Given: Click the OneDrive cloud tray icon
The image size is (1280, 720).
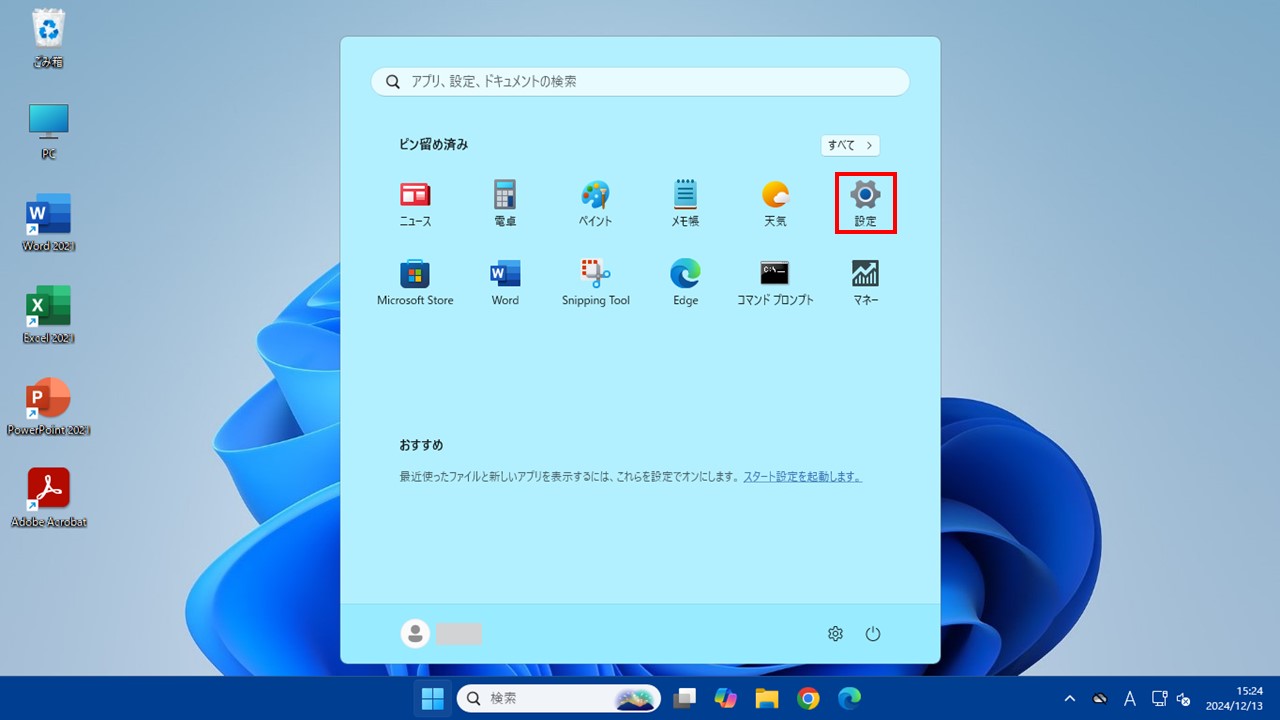Looking at the screenshot, I should click(1099, 698).
